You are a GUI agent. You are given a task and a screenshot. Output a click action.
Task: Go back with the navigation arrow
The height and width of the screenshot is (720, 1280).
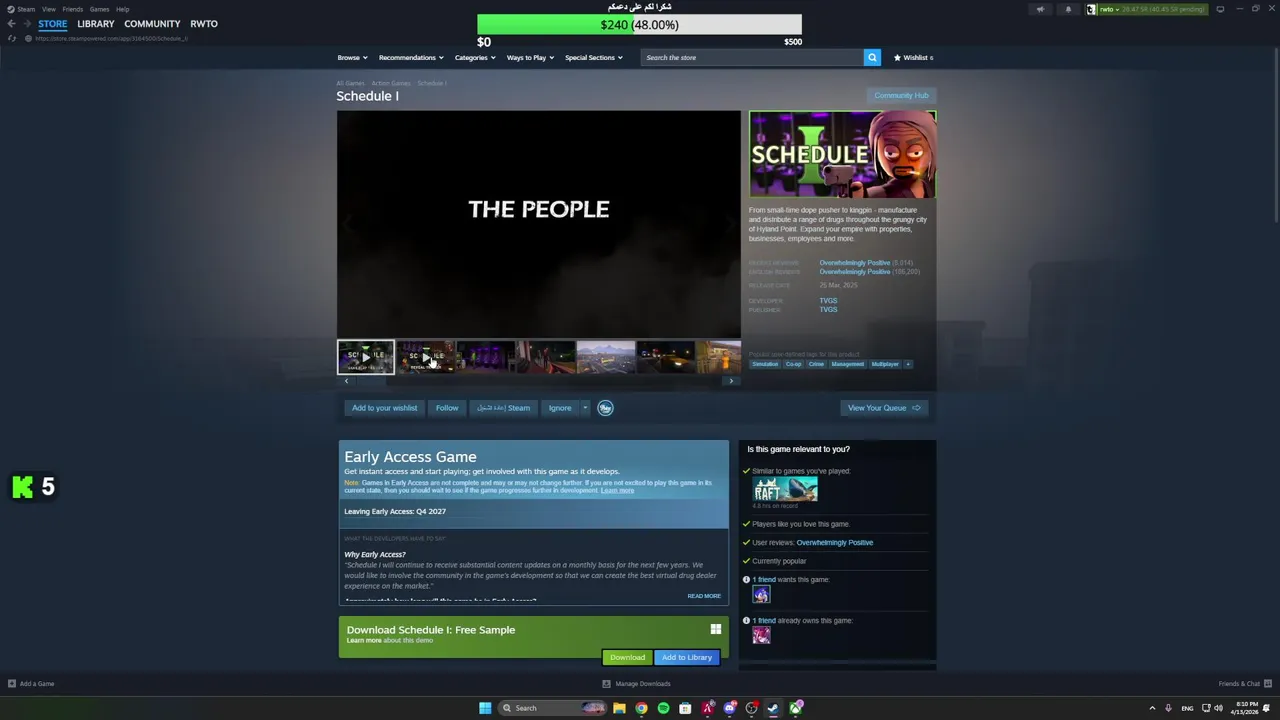[11, 24]
